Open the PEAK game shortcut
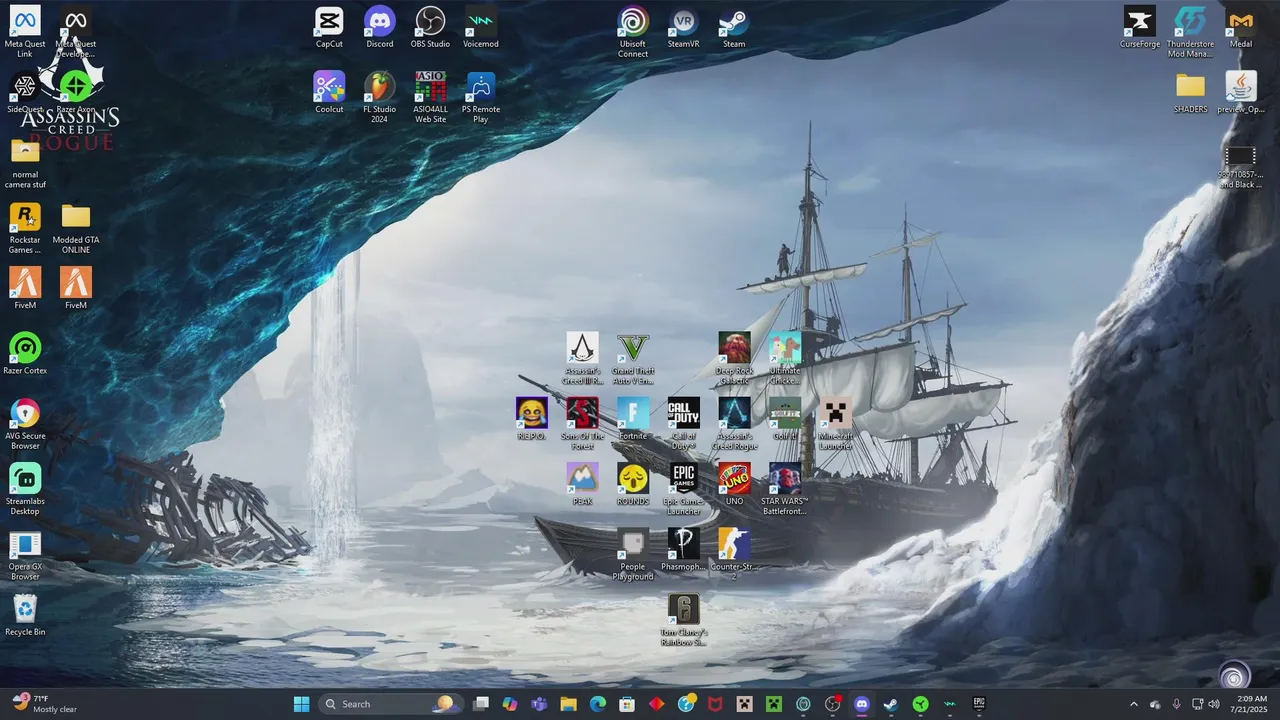Image resolution: width=1280 pixels, height=720 pixels. tap(582, 485)
